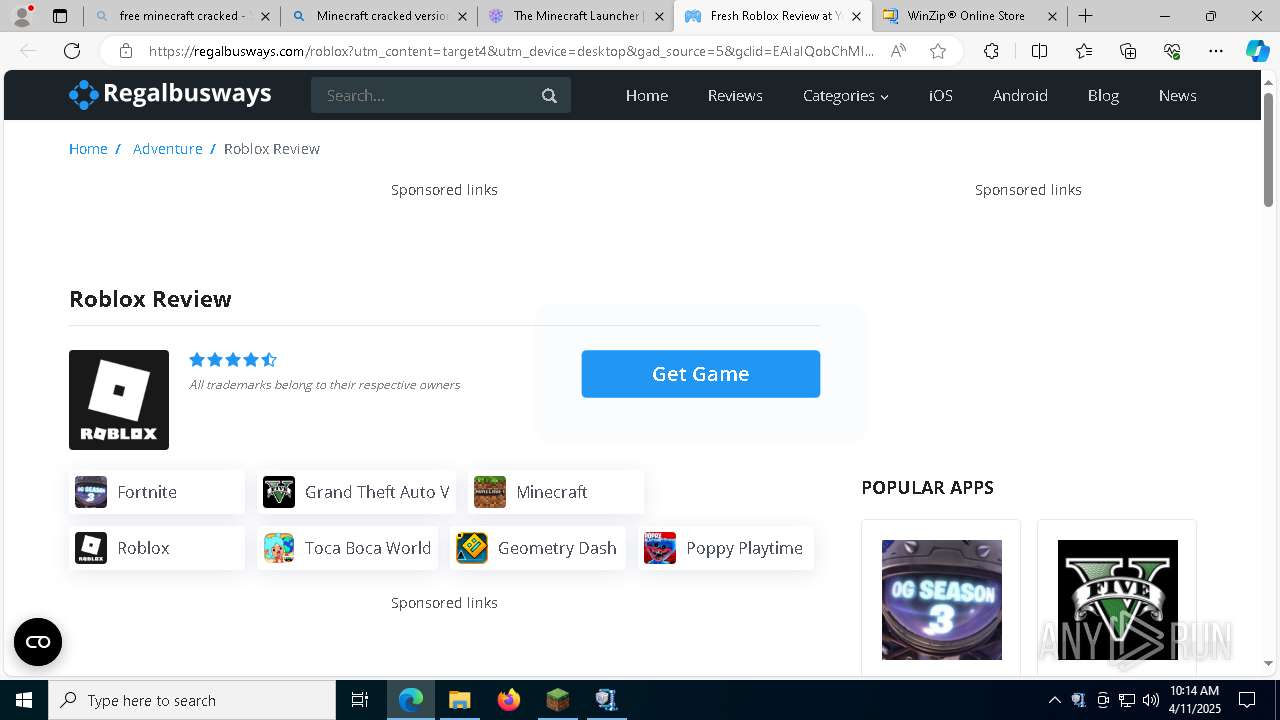Toggle Split screen in Edge toolbar
Screen dimensions: 1280x720
[x=1039, y=51]
